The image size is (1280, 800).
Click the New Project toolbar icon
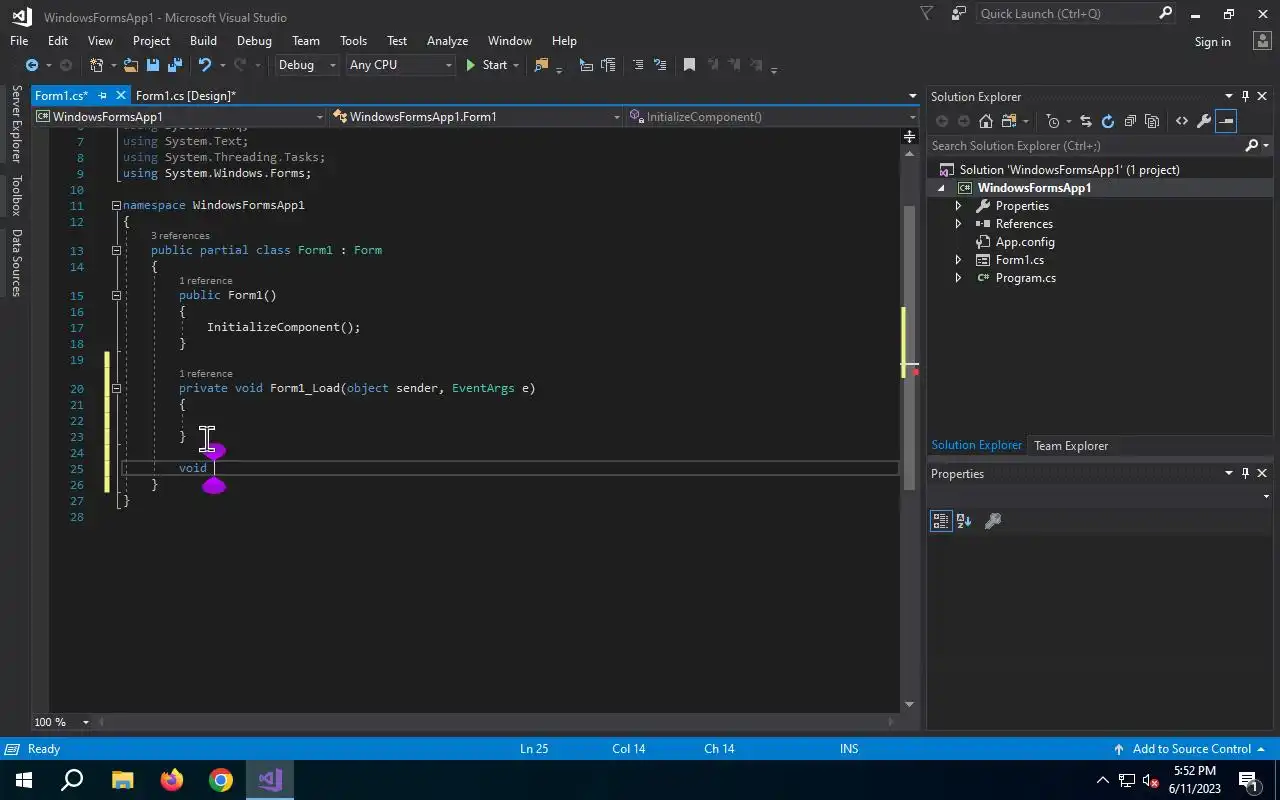click(97, 65)
